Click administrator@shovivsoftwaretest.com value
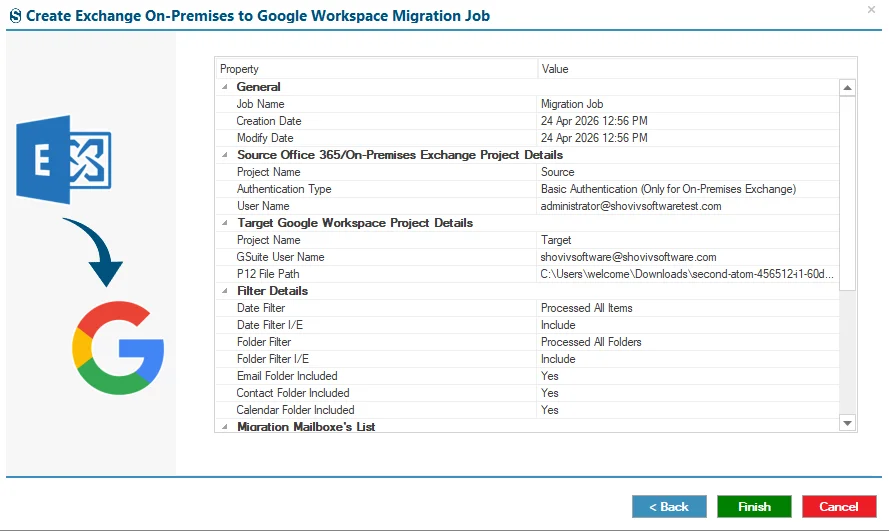 (x=631, y=206)
